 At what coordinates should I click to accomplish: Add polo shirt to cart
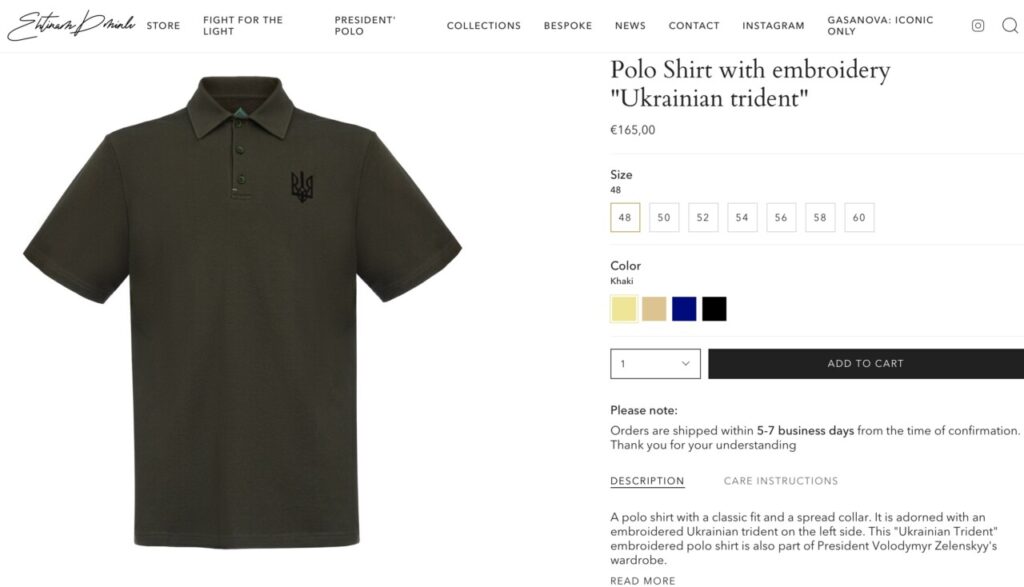point(866,364)
